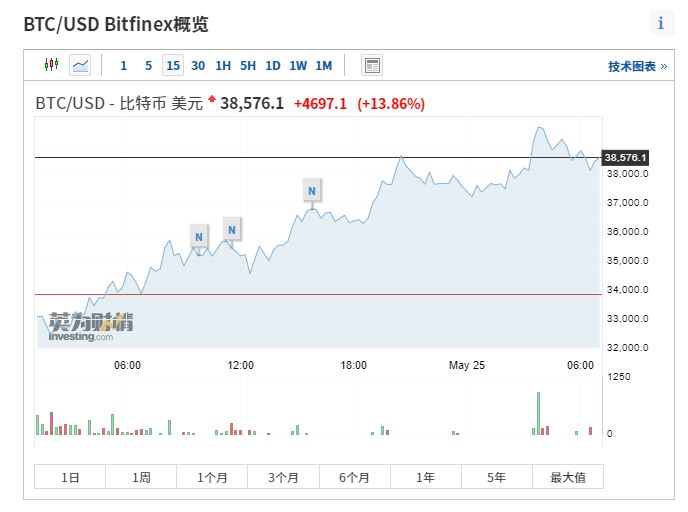Open the news/calendar panel icon
Image resolution: width=688 pixels, height=512 pixels.
pyautogui.click(x=372, y=65)
